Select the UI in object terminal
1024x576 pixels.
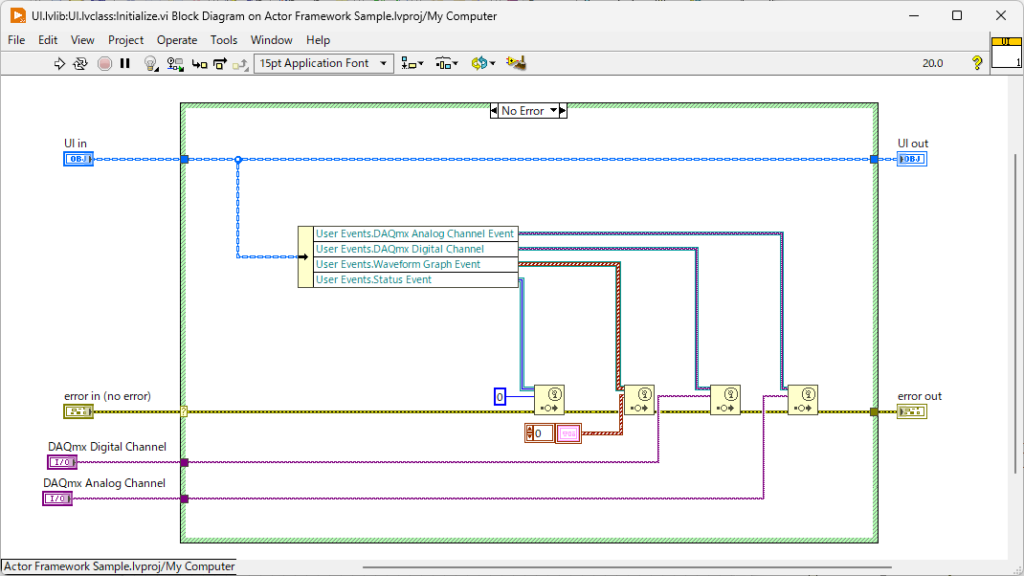[78, 159]
